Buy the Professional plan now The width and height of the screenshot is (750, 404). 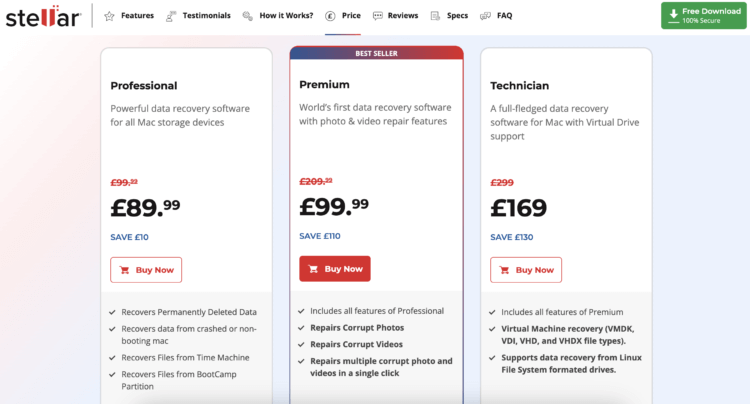pyautogui.click(x=146, y=270)
